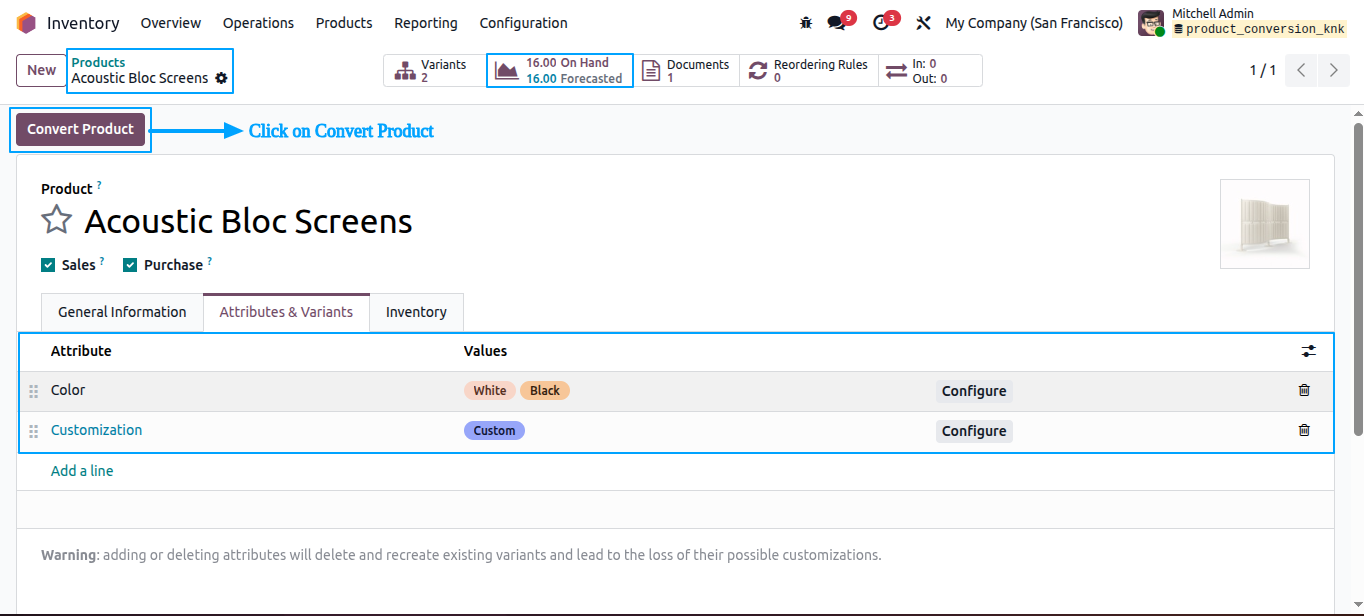Switch company My Company (San Francisco)
Screen dimensions: 1364x616
click(1034, 22)
